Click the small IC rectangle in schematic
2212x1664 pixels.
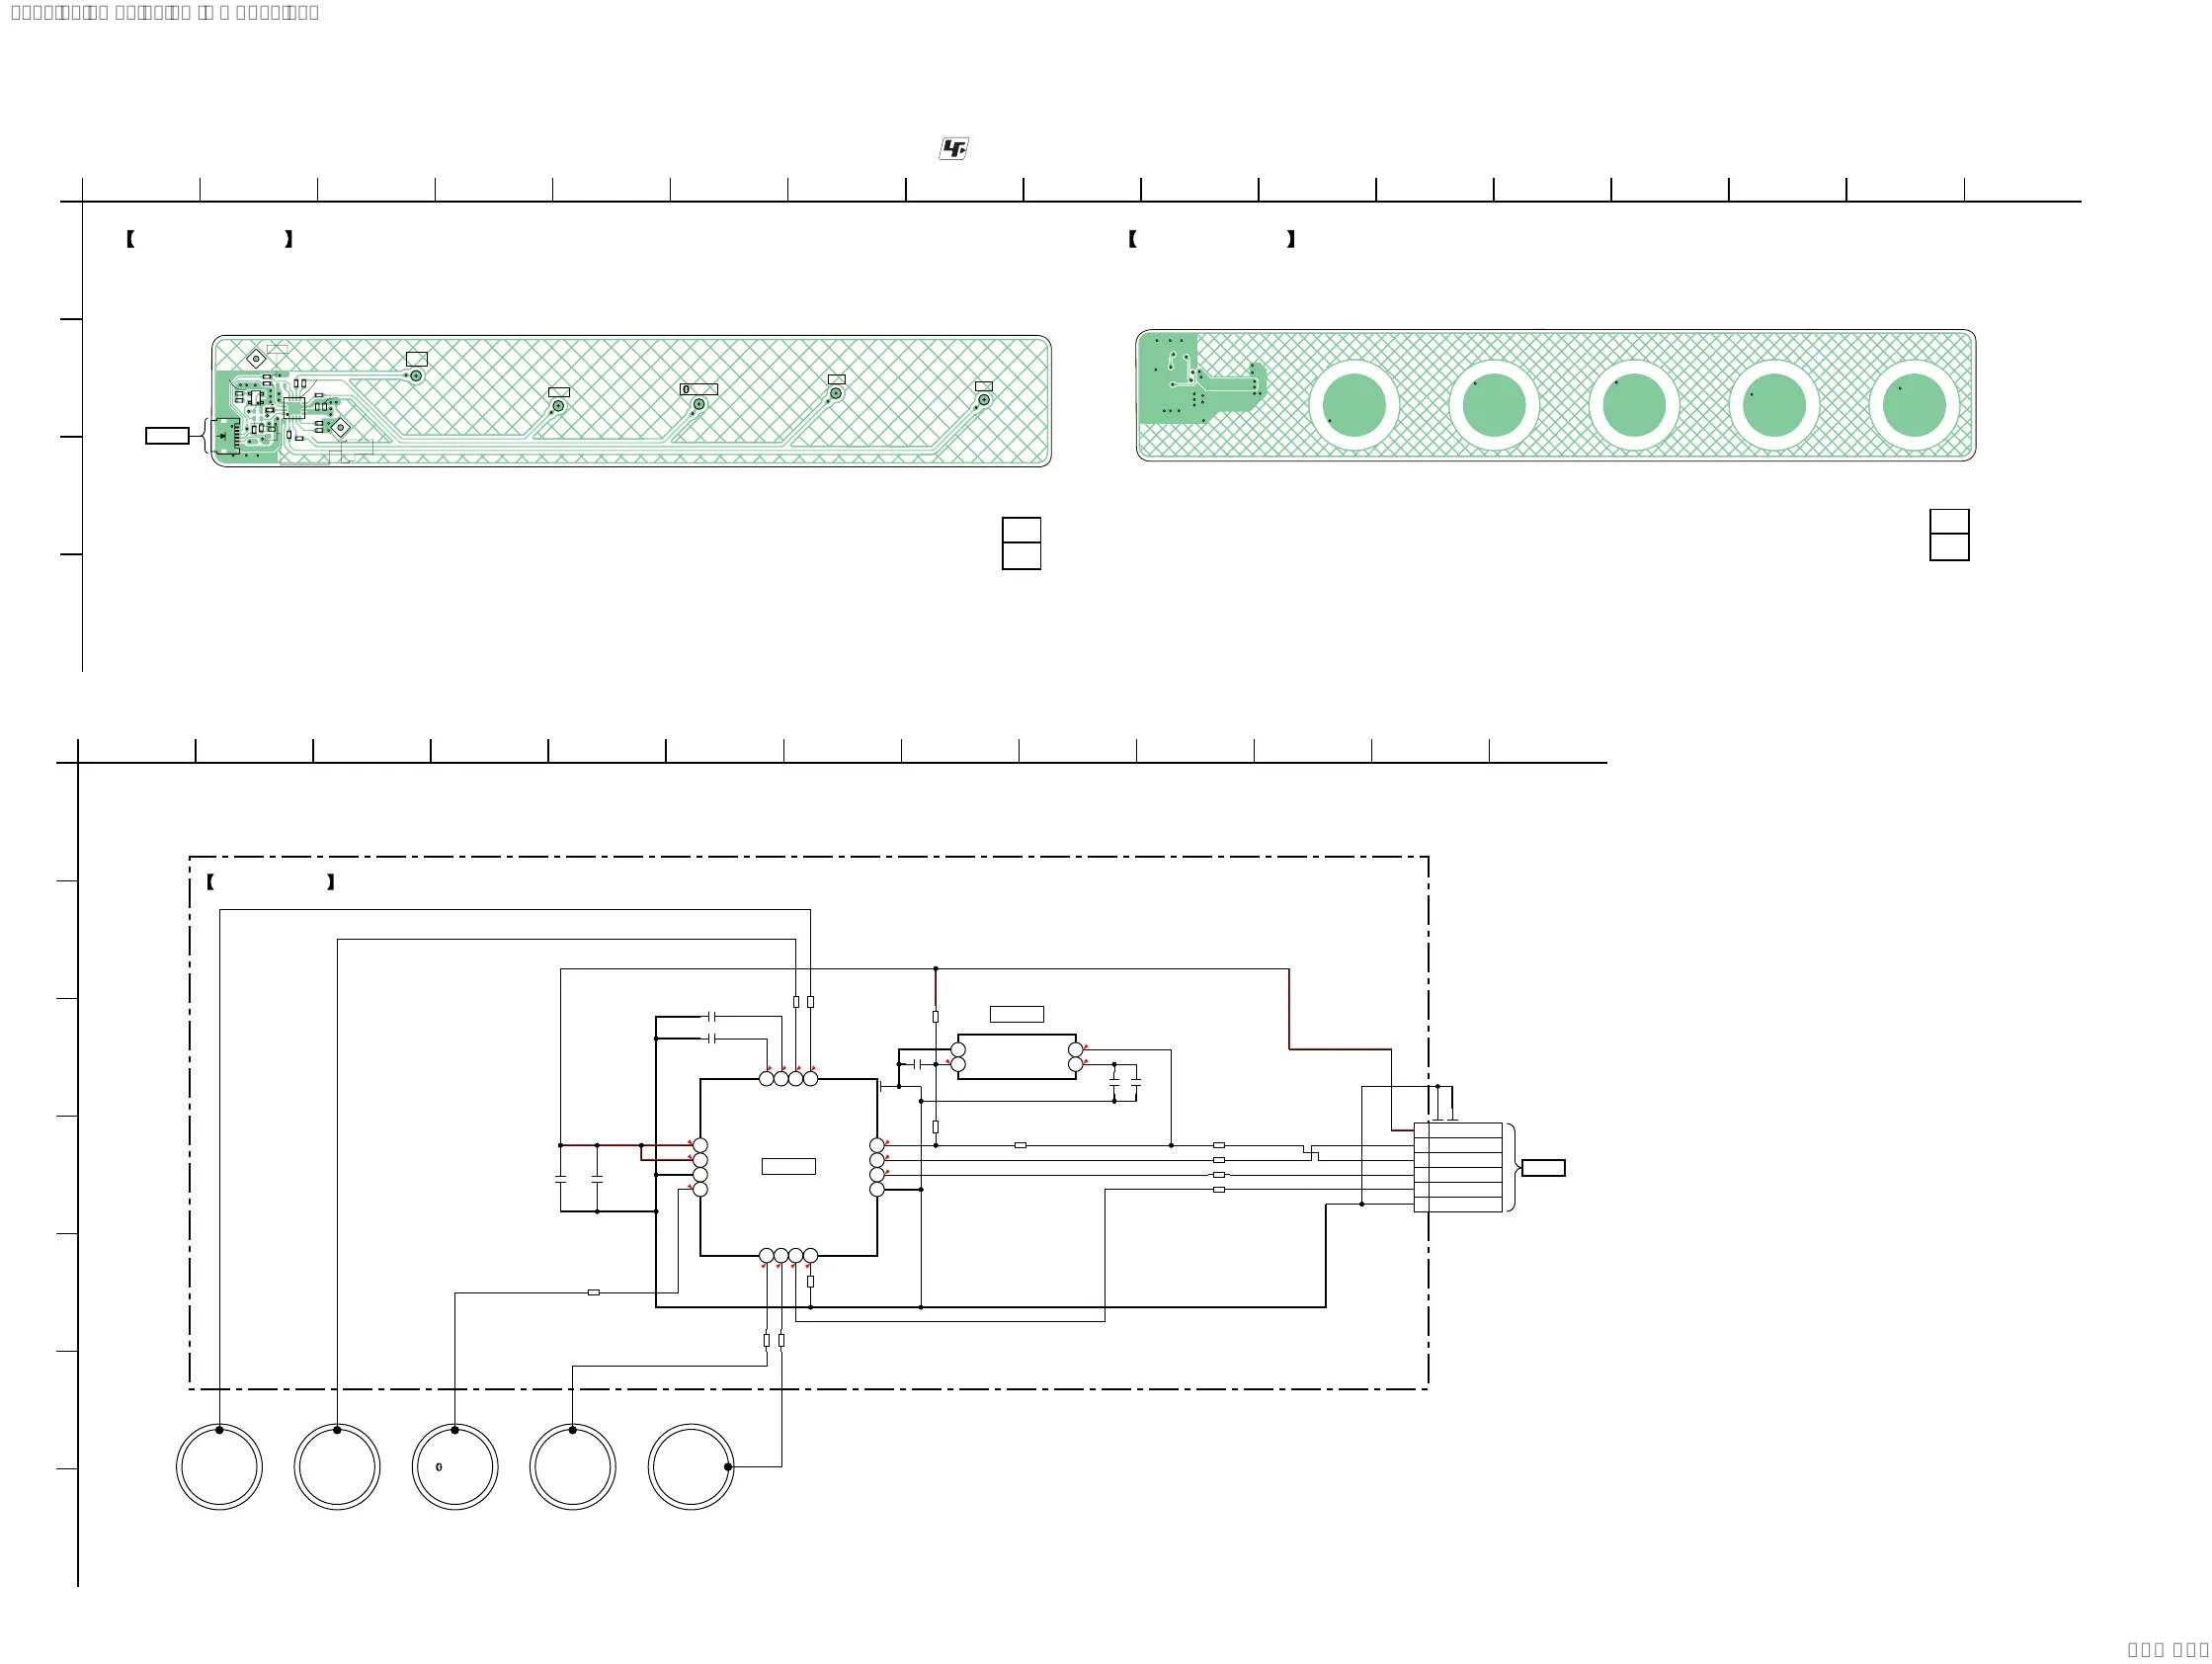pos(1016,1057)
